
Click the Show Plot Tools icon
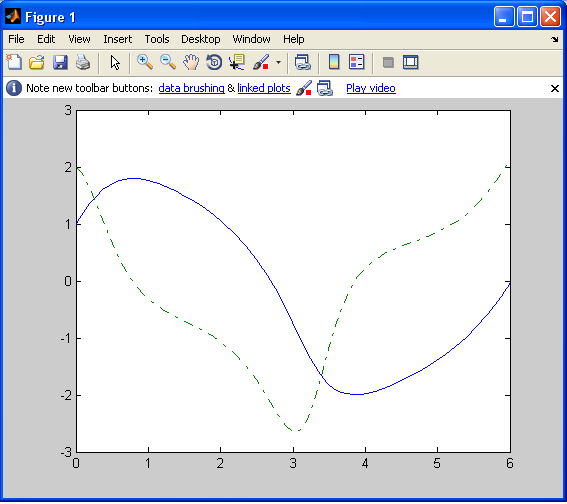pyautogui.click(x=410, y=62)
